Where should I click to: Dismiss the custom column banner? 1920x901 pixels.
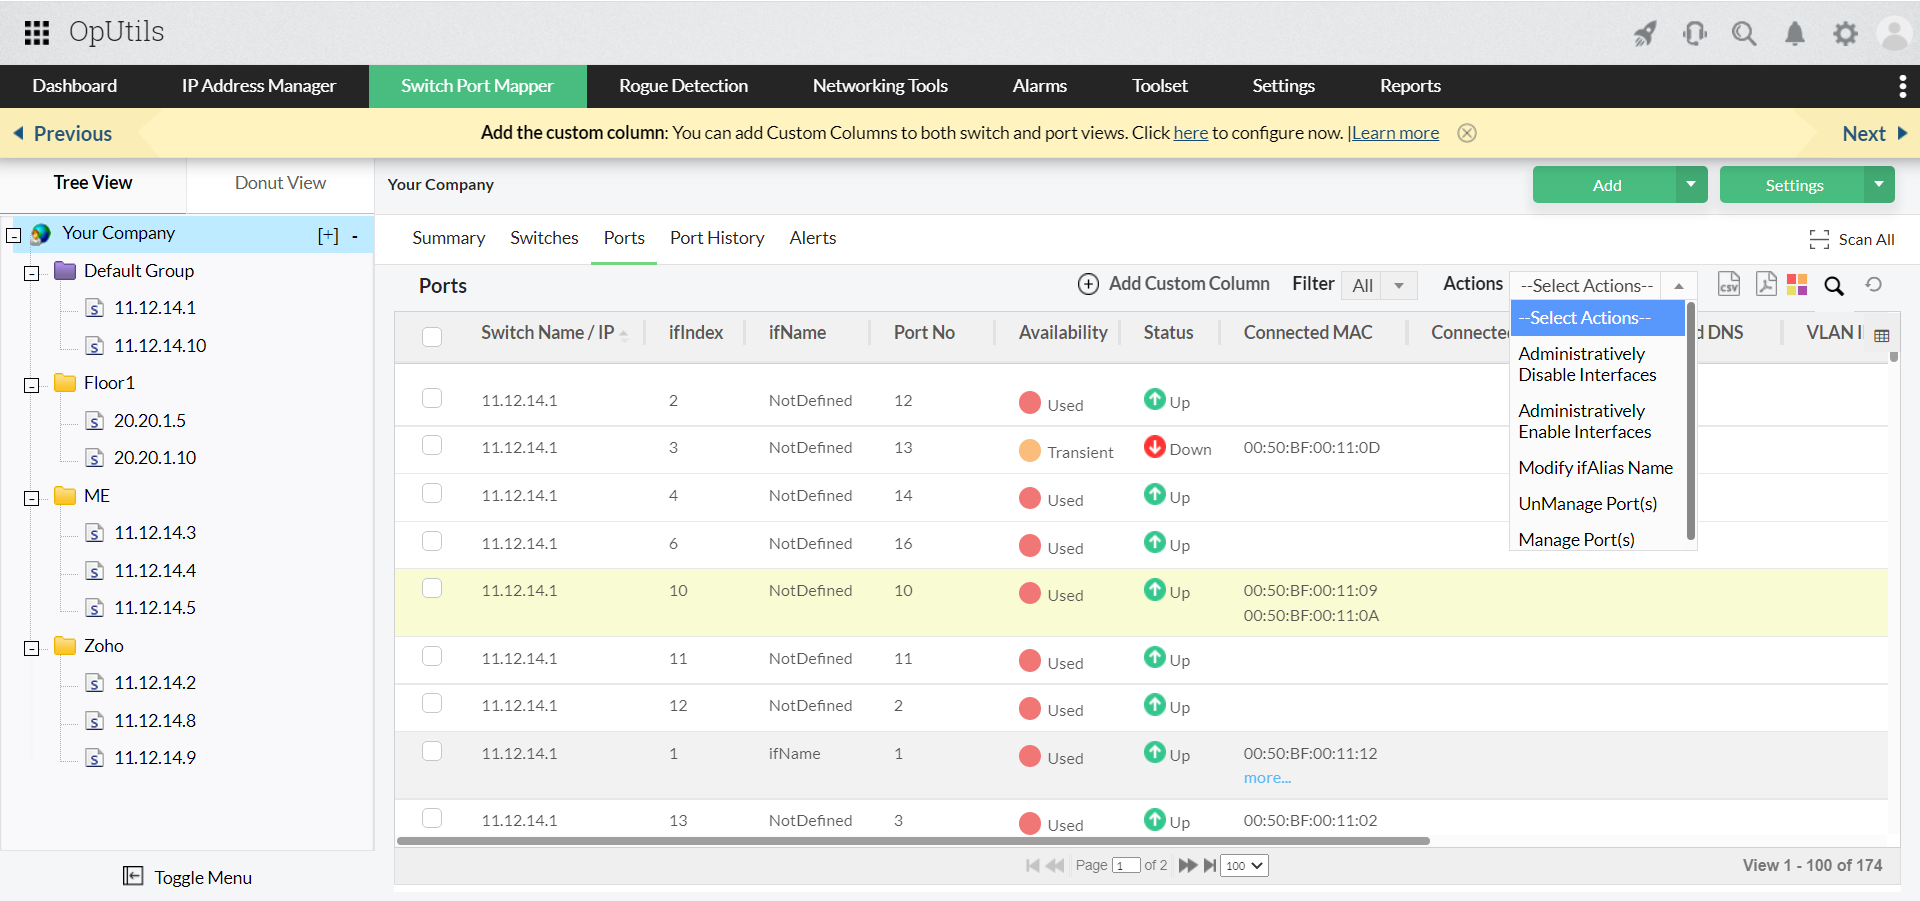(x=1467, y=133)
